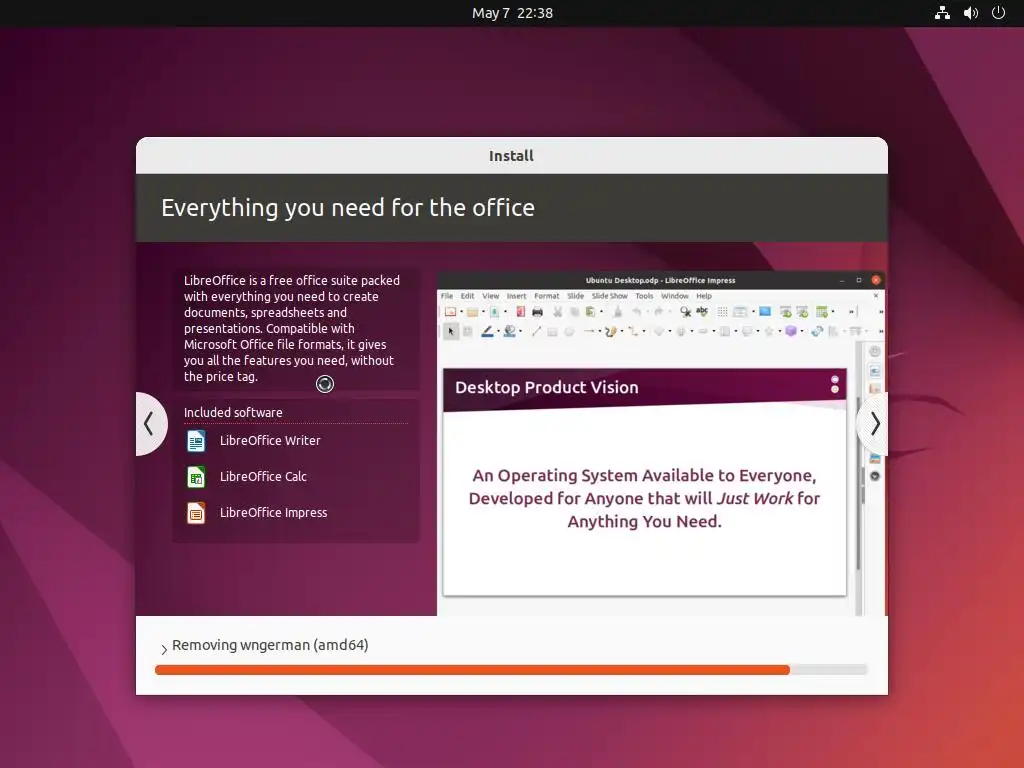The height and width of the screenshot is (768, 1024).
Task: Open Help menu in Impress screenshot
Action: (x=704, y=296)
